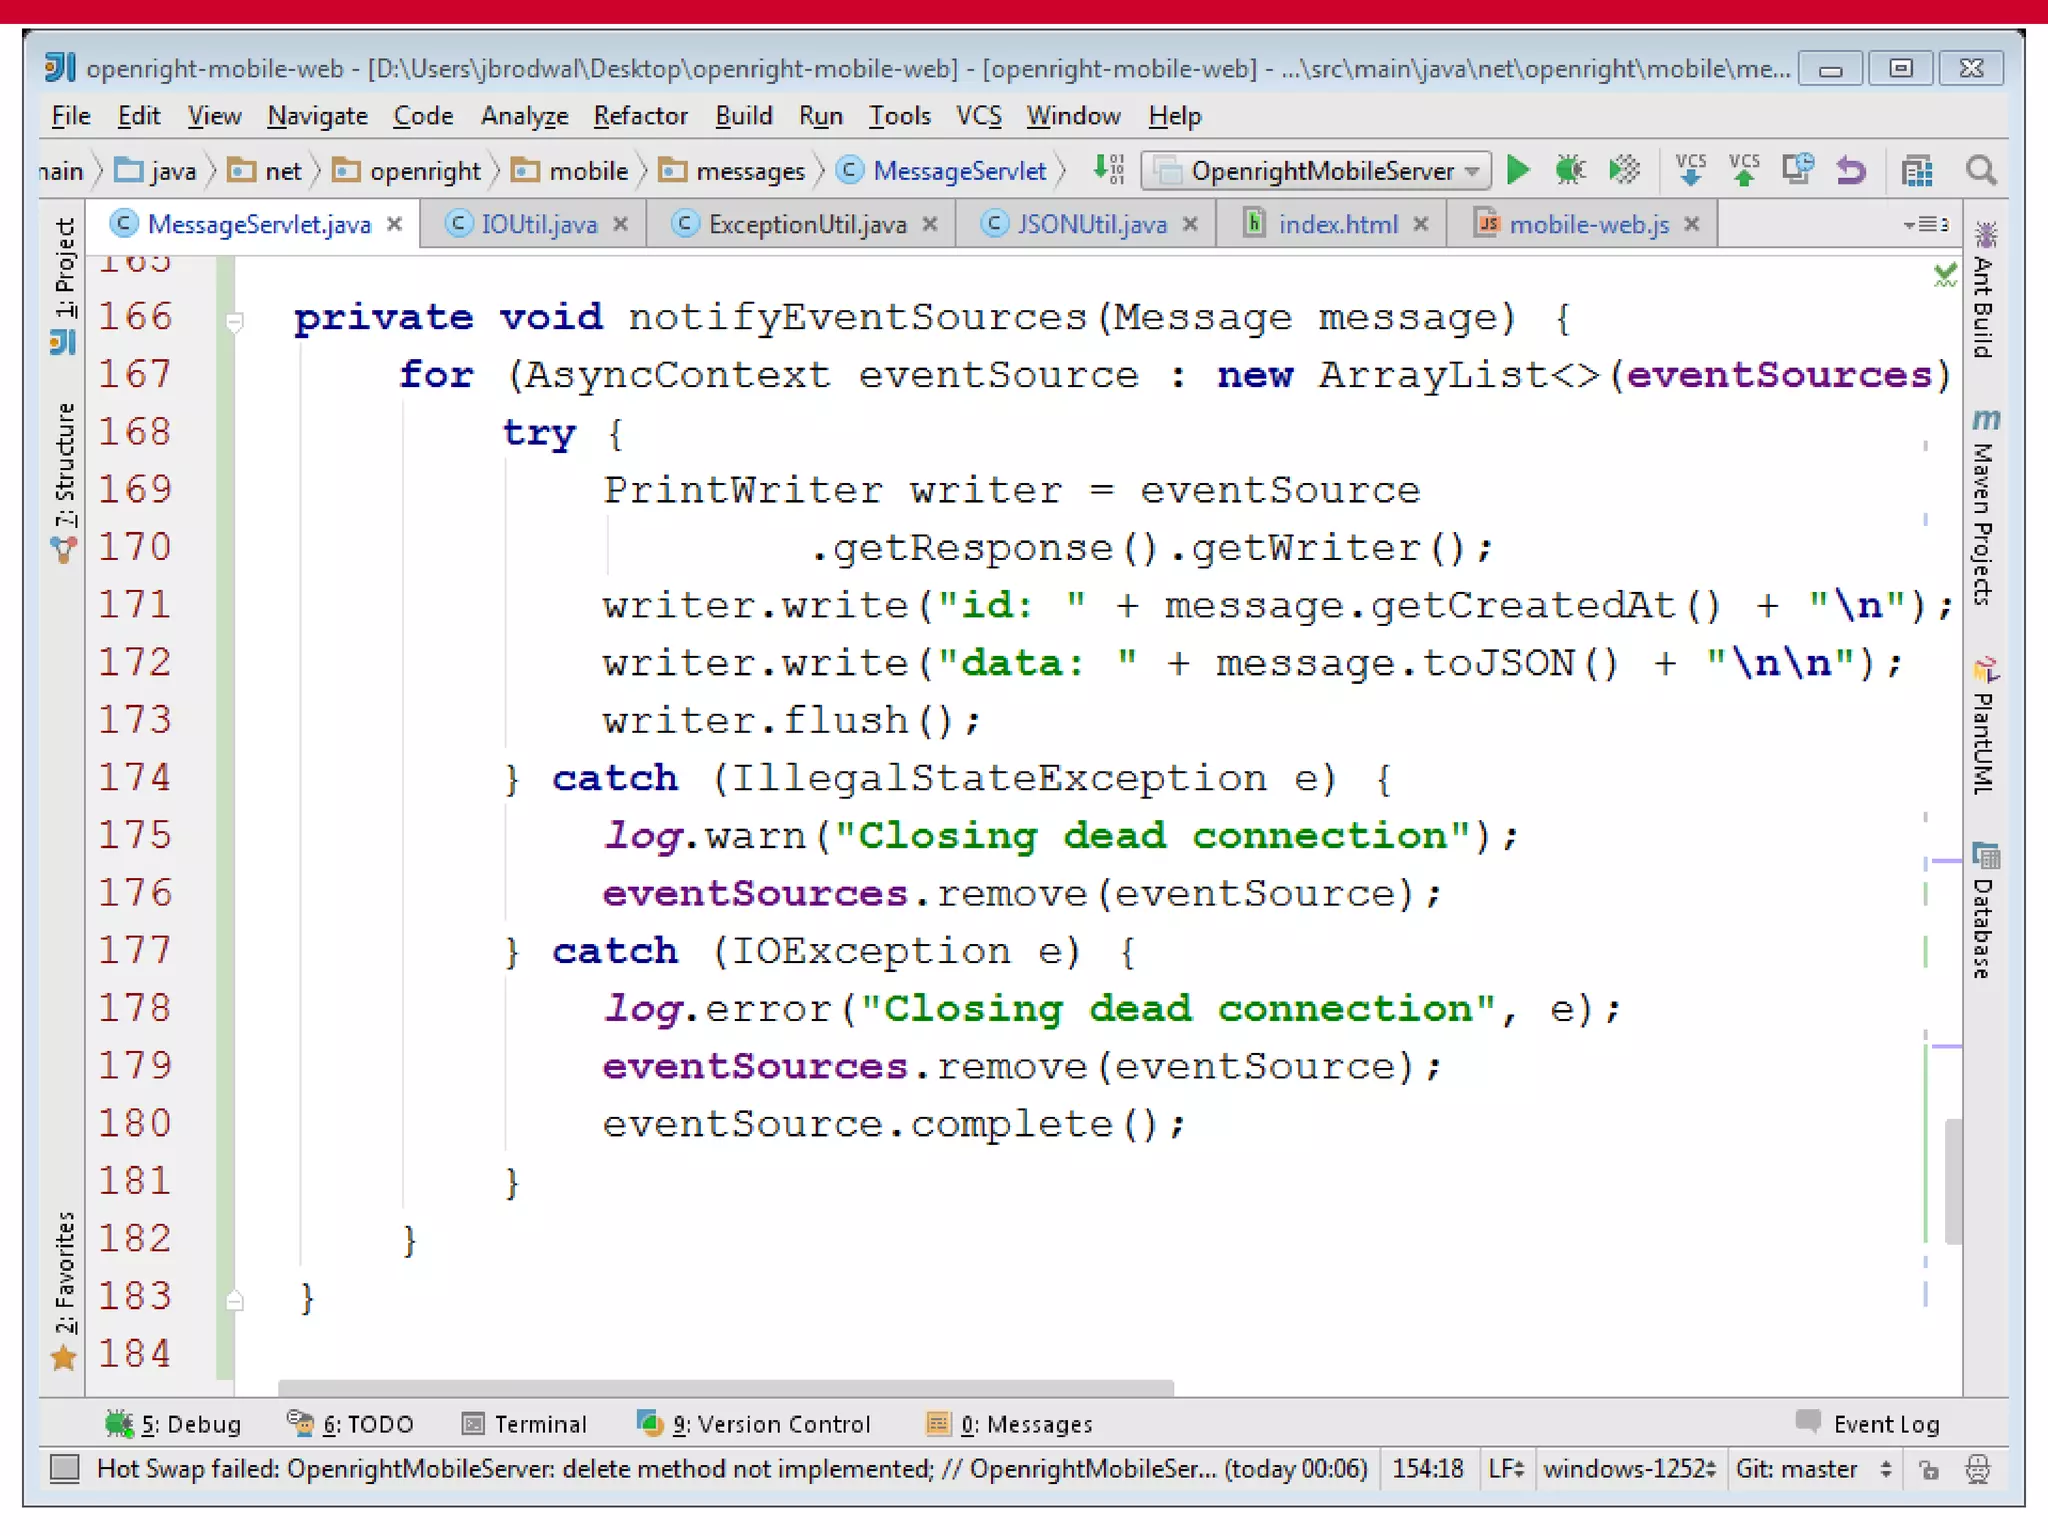
Task: Click the VCS commit changes icon
Action: click(x=1744, y=171)
